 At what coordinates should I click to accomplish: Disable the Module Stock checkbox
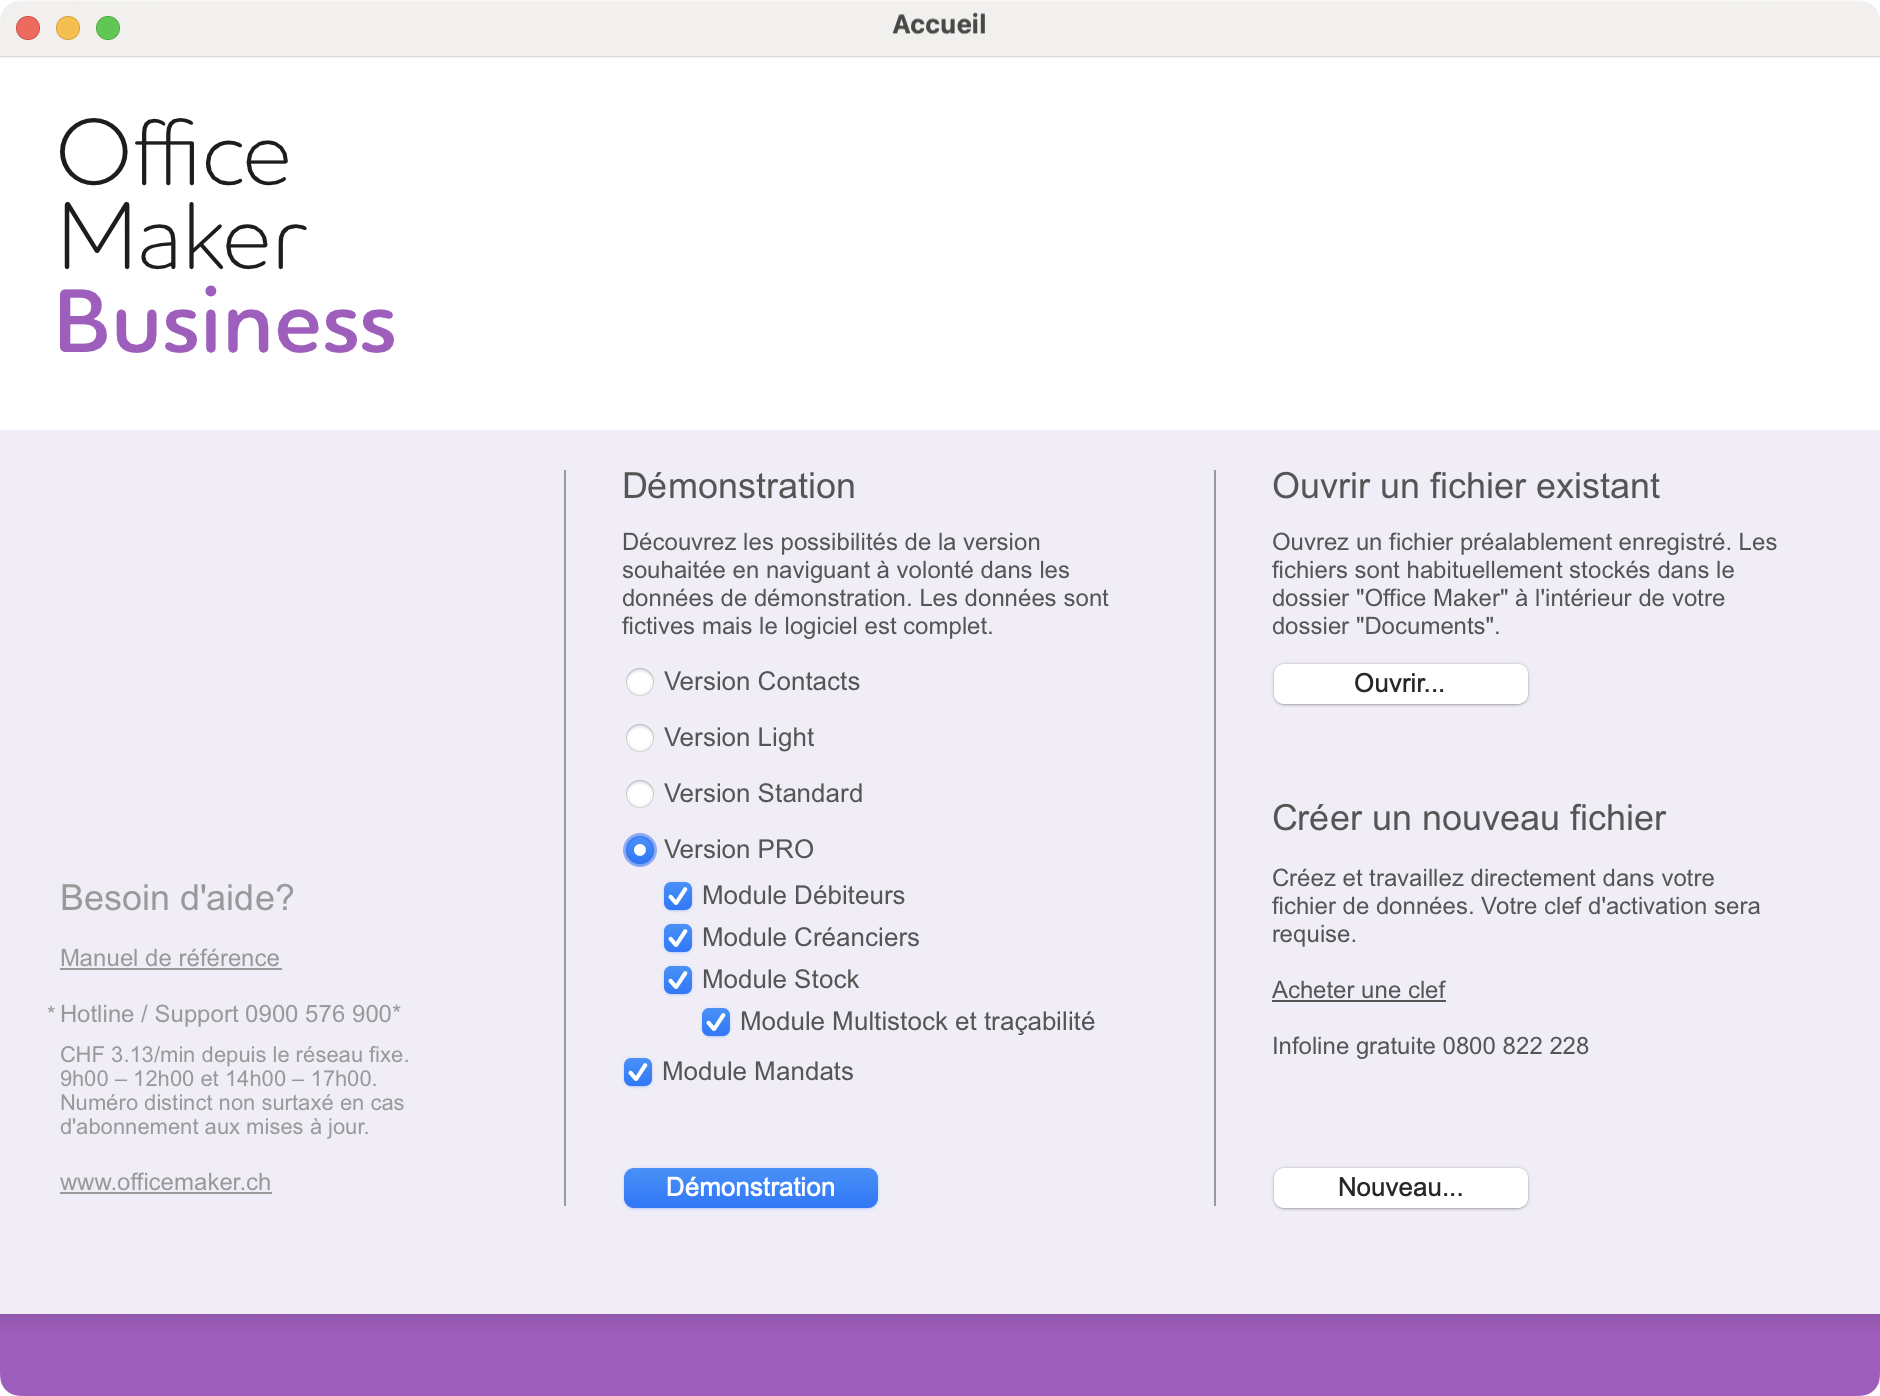tap(678, 980)
